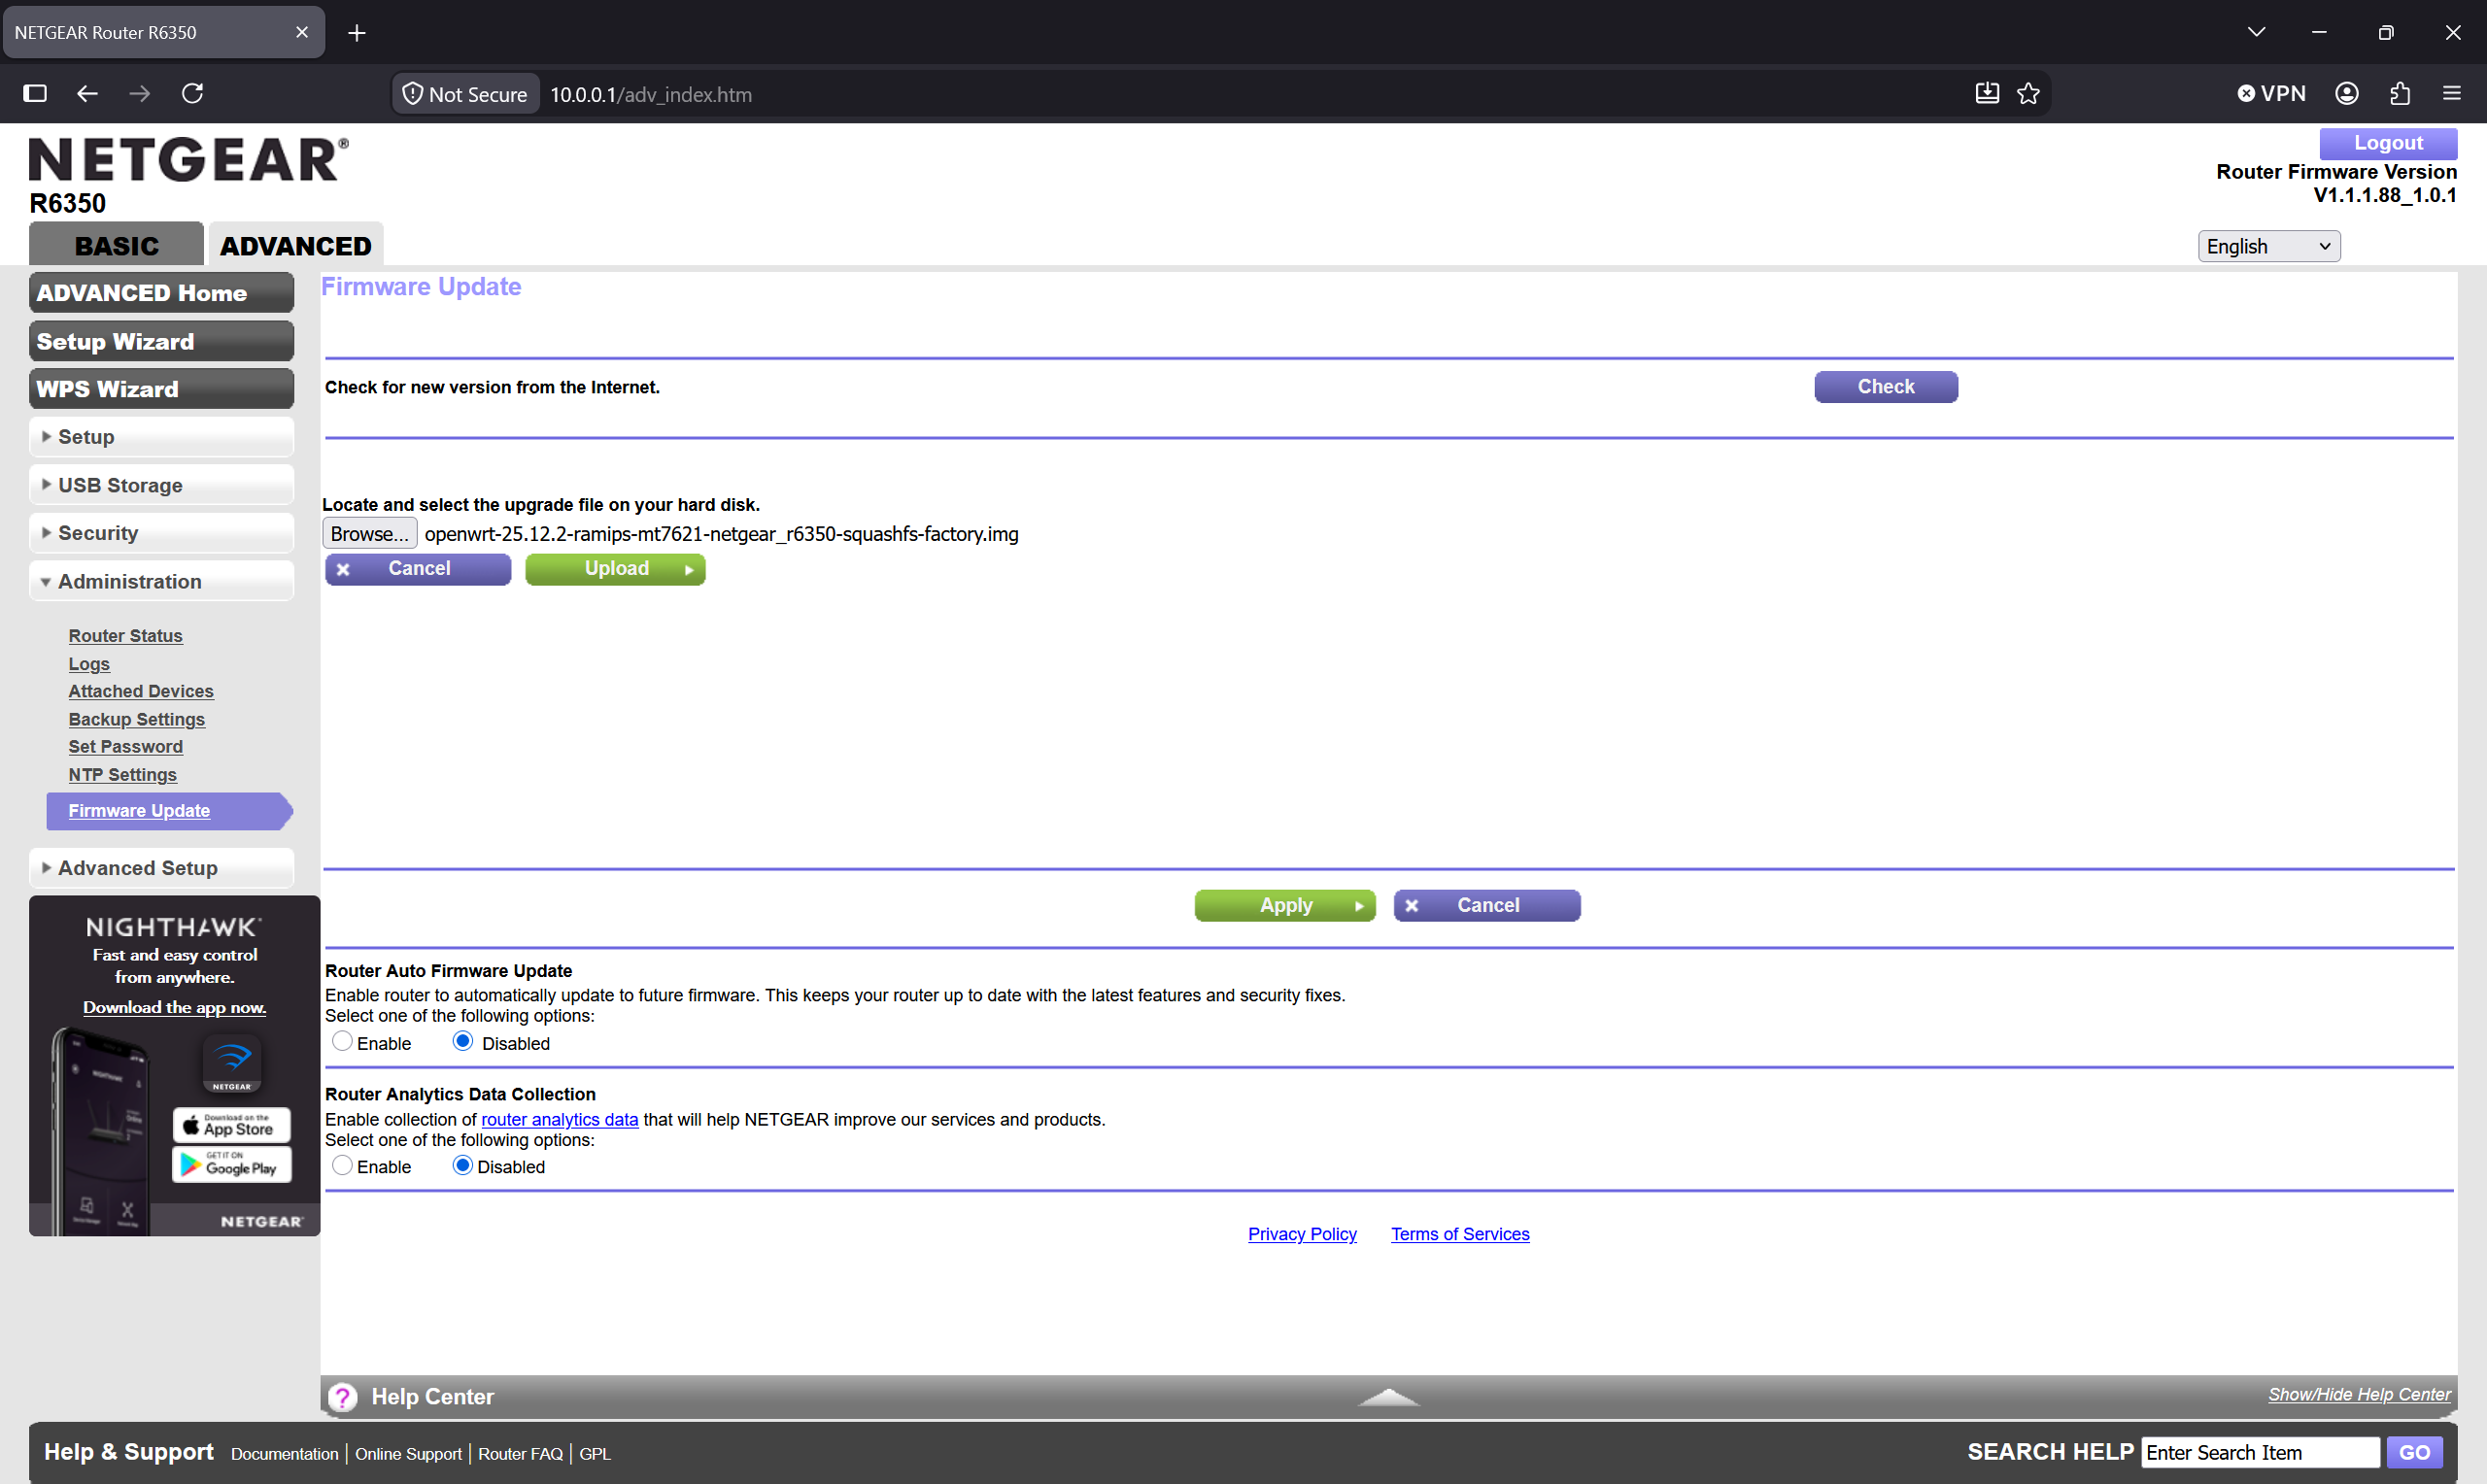The height and width of the screenshot is (1484, 2487).
Task: Open Router Status link
Action: coord(126,636)
